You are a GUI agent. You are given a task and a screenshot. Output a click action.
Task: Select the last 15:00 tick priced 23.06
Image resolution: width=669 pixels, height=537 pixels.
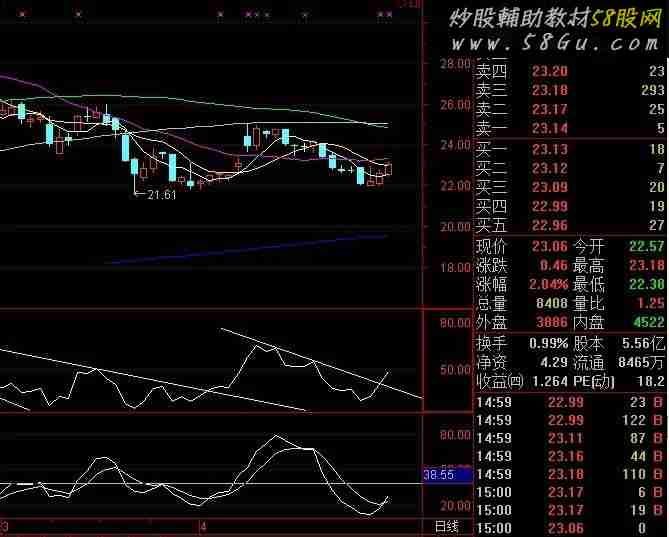[x=570, y=528]
